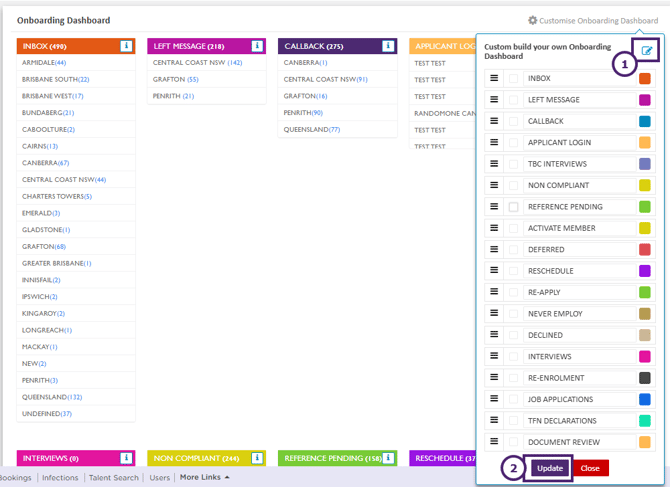Pick the orange colour swatch for INBOX
The width and height of the screenshot is (670, 487).
tap(645, 78)
